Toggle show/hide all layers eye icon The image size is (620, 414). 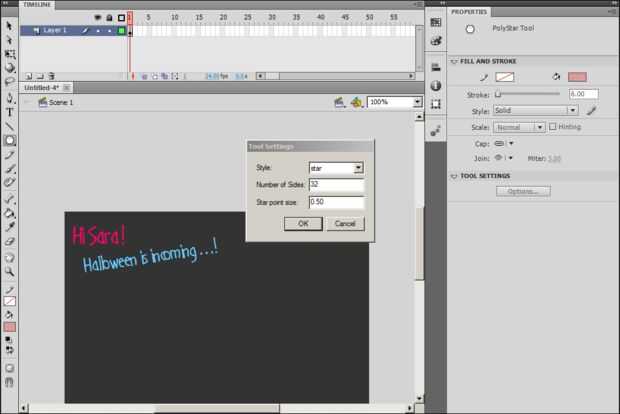(98, 17)
